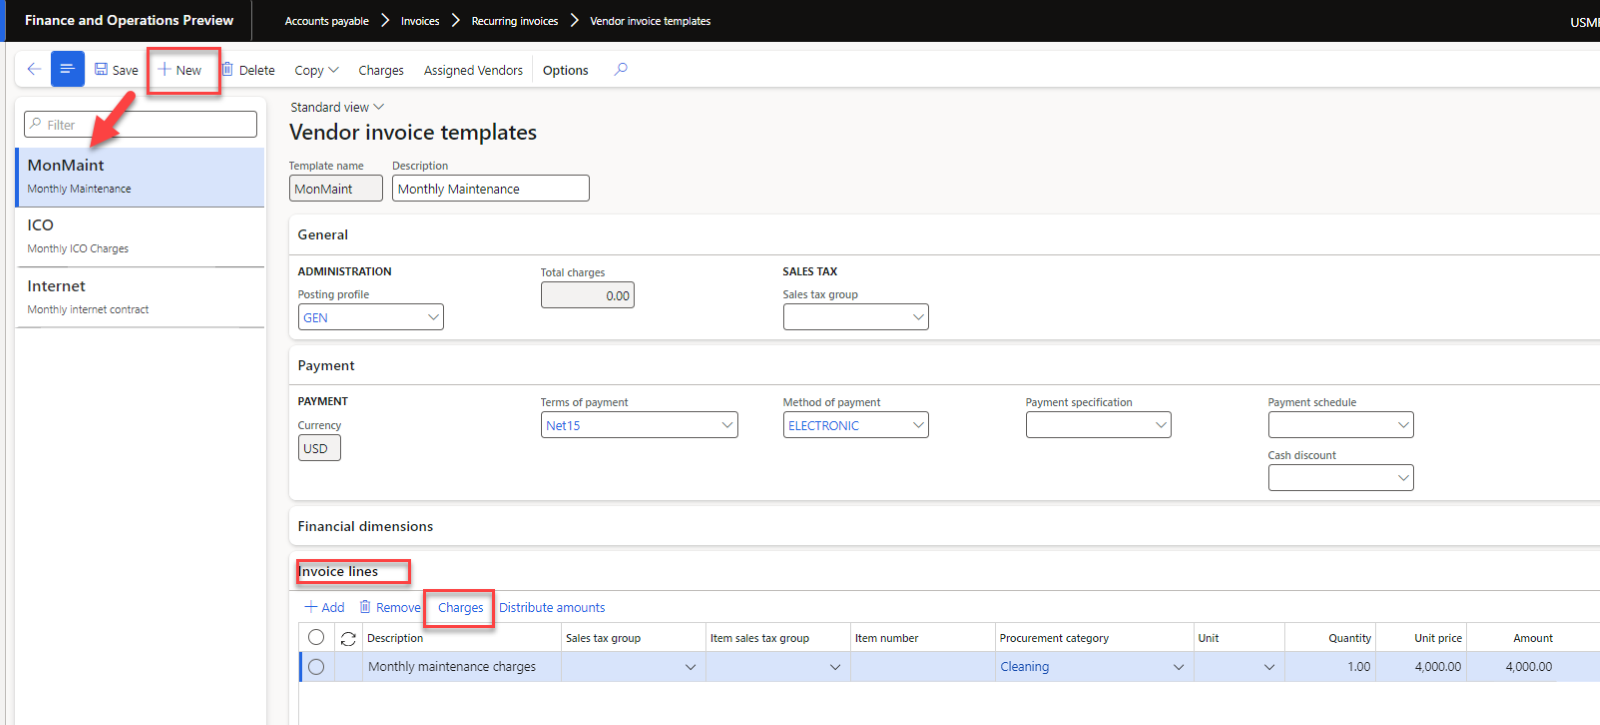Viewport: 1600px width, 725px height.
Task: Navigate to Recurring invoices breadcrumb
Action: (x=515, y=21)
